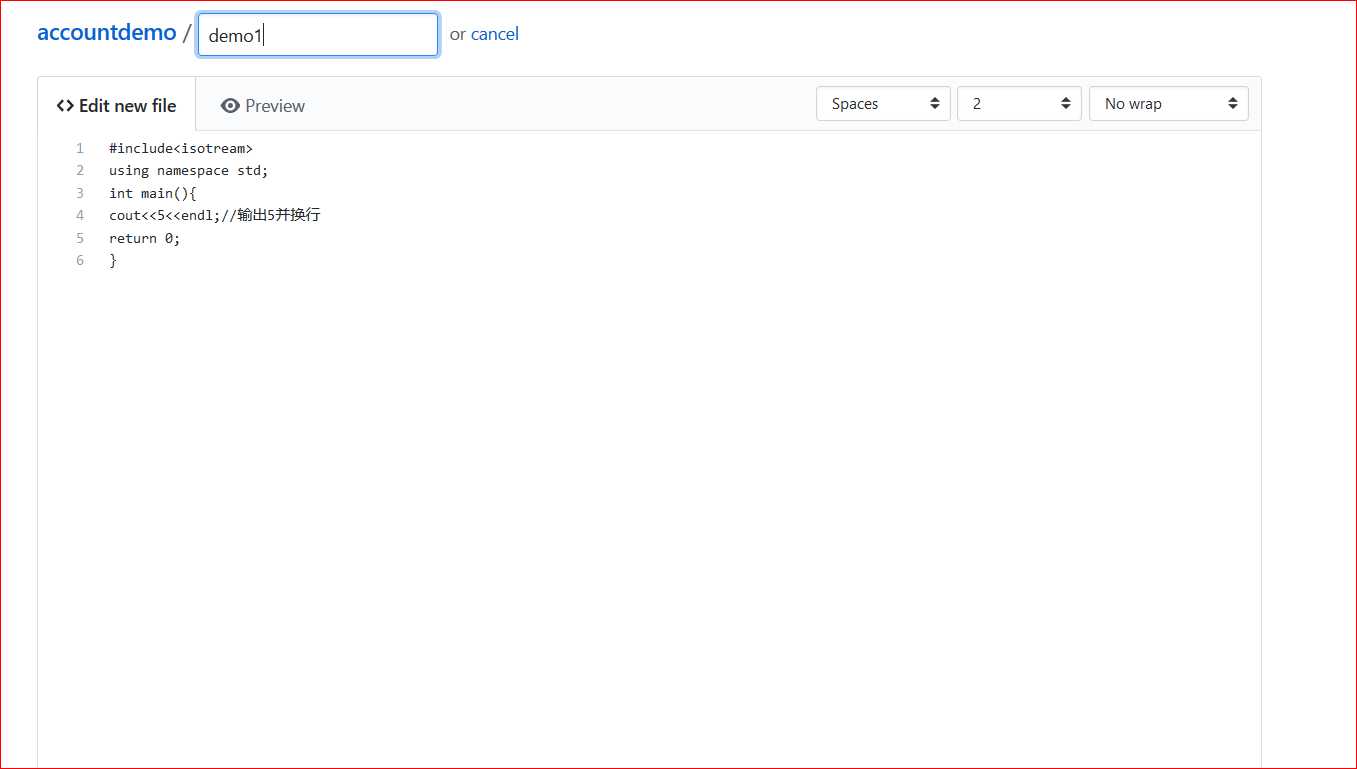Click the eye icon on Preview tab
1357x769 pixels.
point(230,105)
